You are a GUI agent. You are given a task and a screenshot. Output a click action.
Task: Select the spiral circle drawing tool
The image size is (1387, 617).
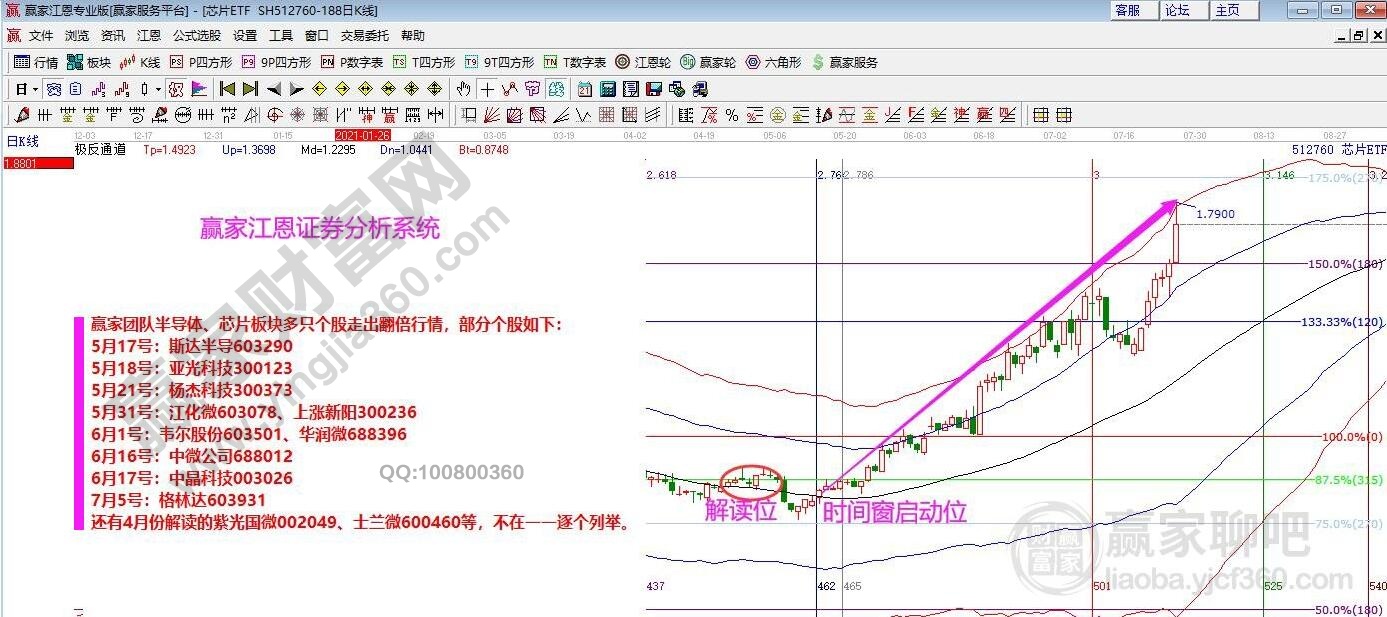click(x=275, y=115)
